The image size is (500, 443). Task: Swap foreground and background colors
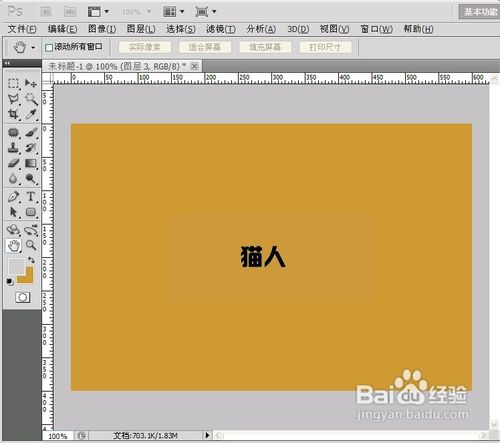click(31, 260)
